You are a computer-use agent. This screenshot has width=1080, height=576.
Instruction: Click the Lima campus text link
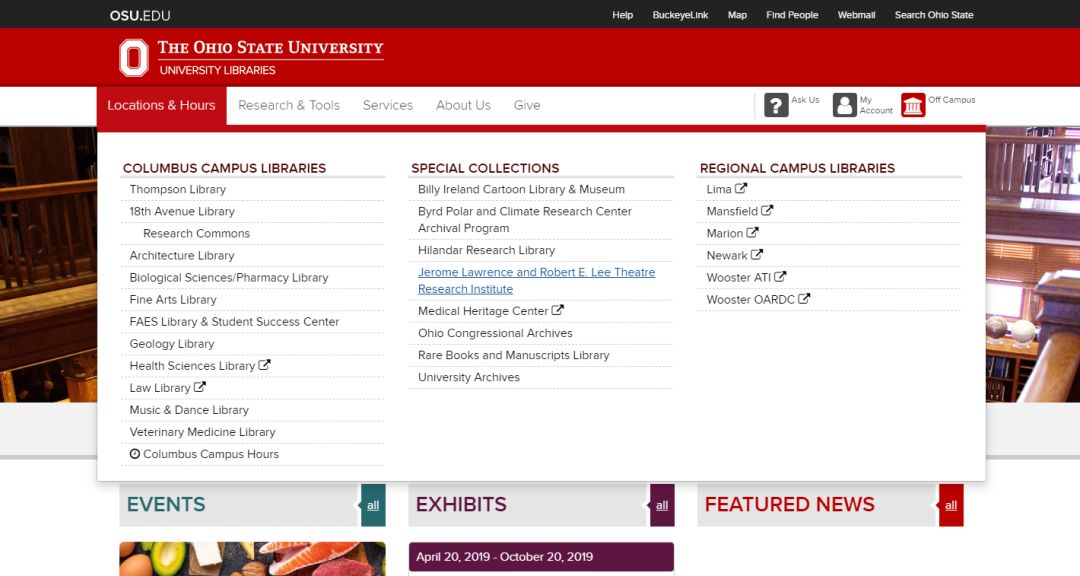719,189
